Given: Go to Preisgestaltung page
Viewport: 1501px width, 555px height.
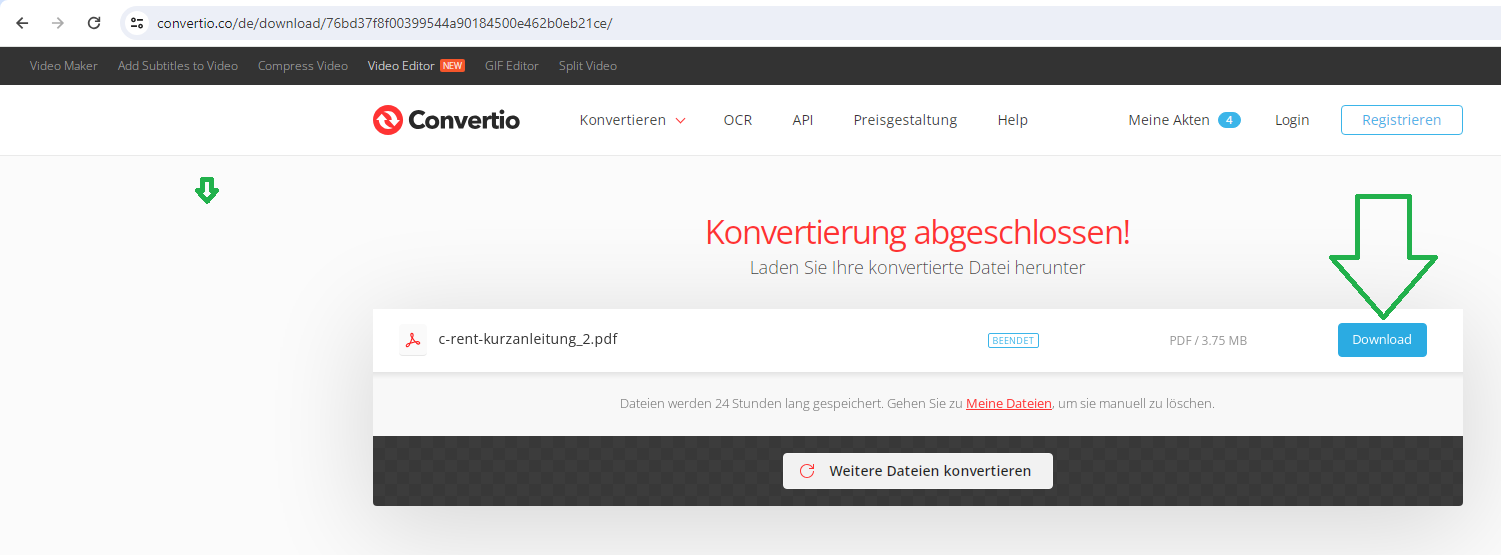Looking at the screenshot, I should (905, 120).
